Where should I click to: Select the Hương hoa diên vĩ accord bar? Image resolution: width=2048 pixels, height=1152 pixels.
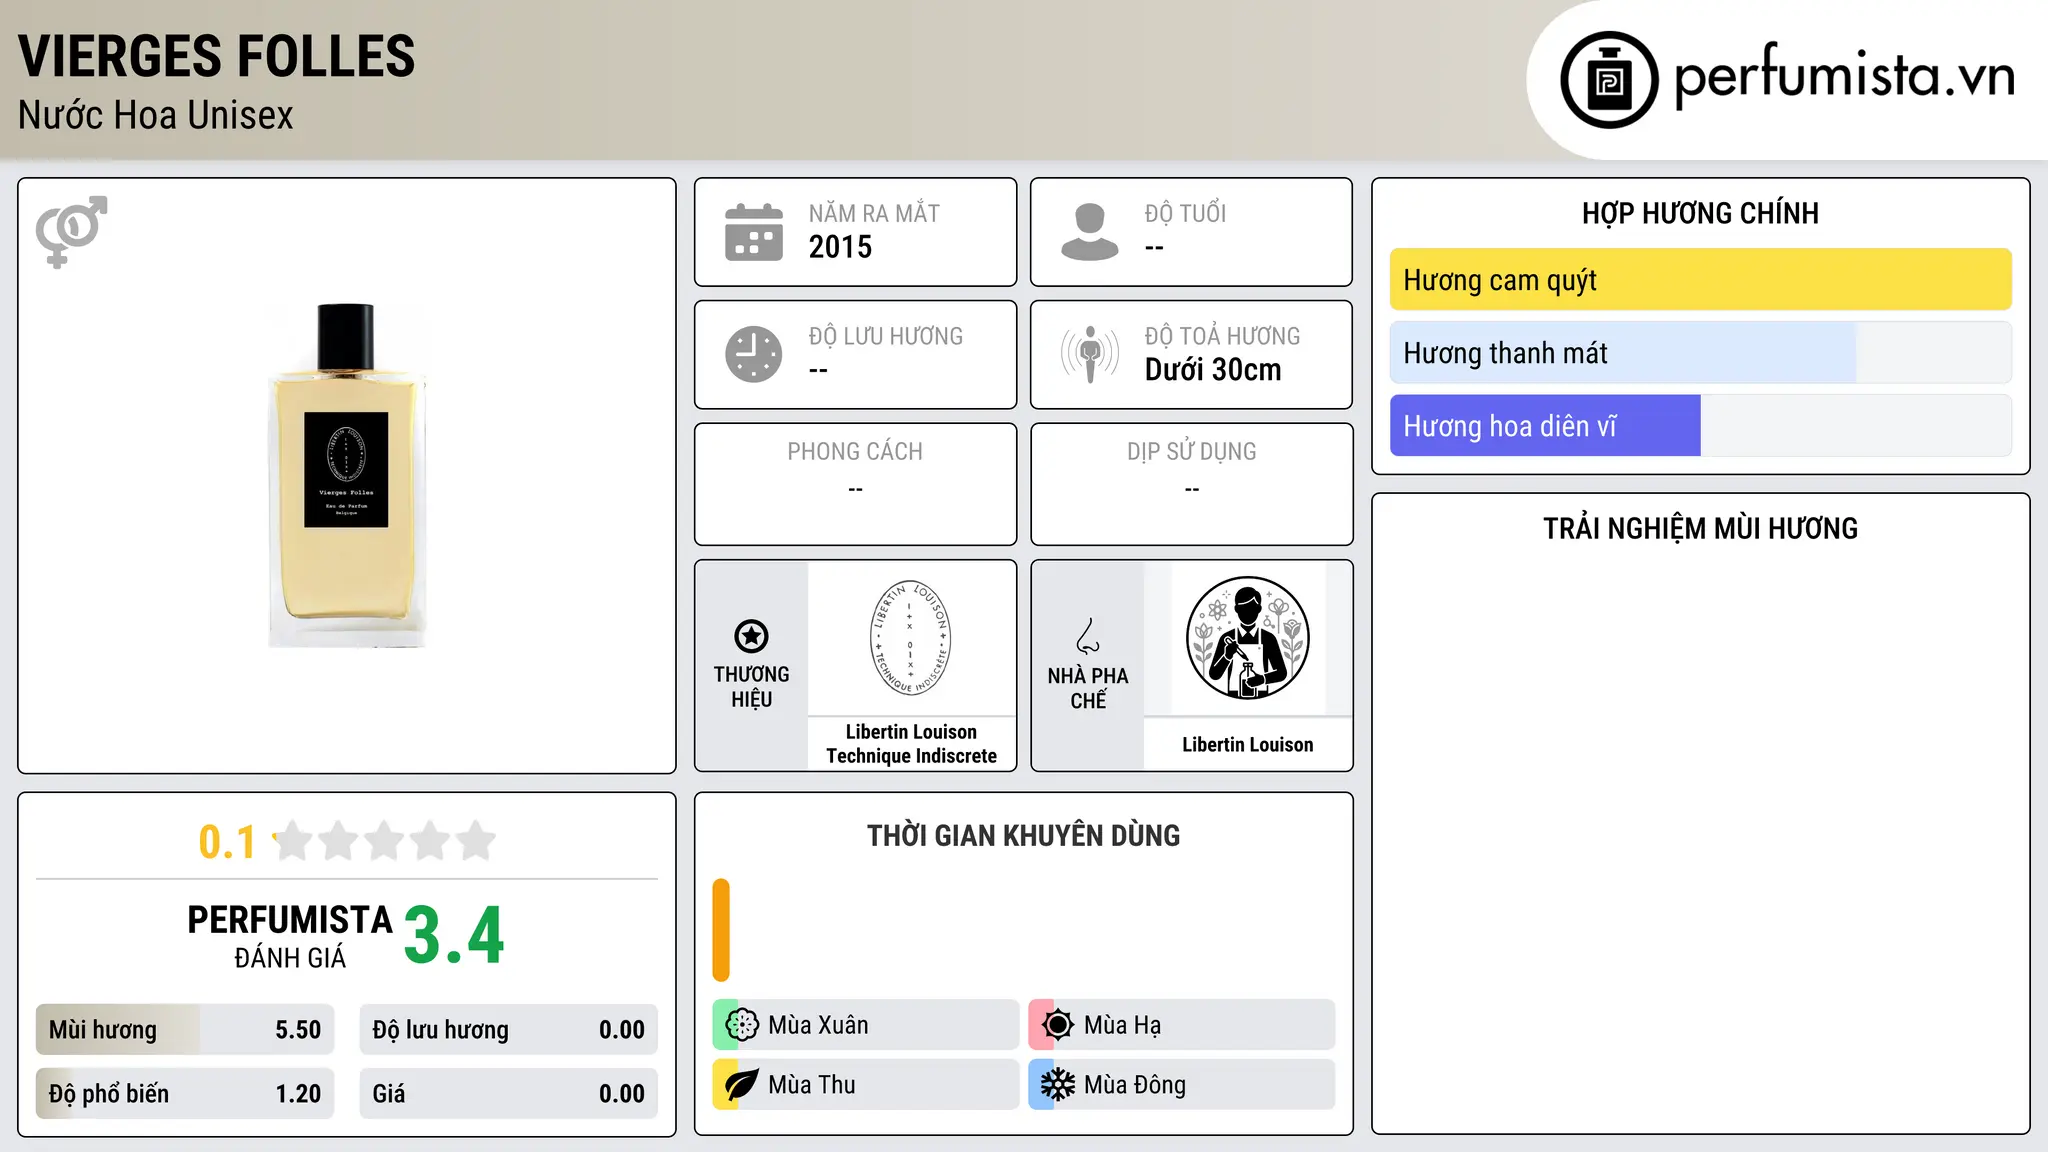pyautogui.click(x=1700, y=426)
